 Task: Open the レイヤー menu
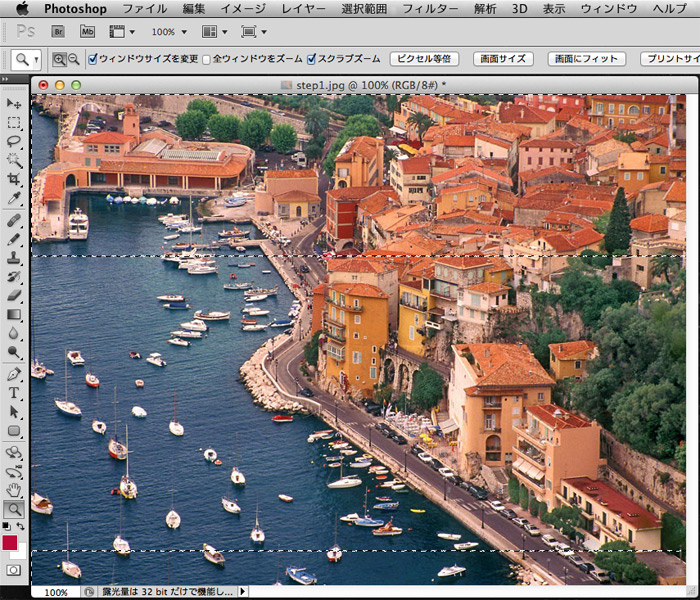(x=303, y=9)
